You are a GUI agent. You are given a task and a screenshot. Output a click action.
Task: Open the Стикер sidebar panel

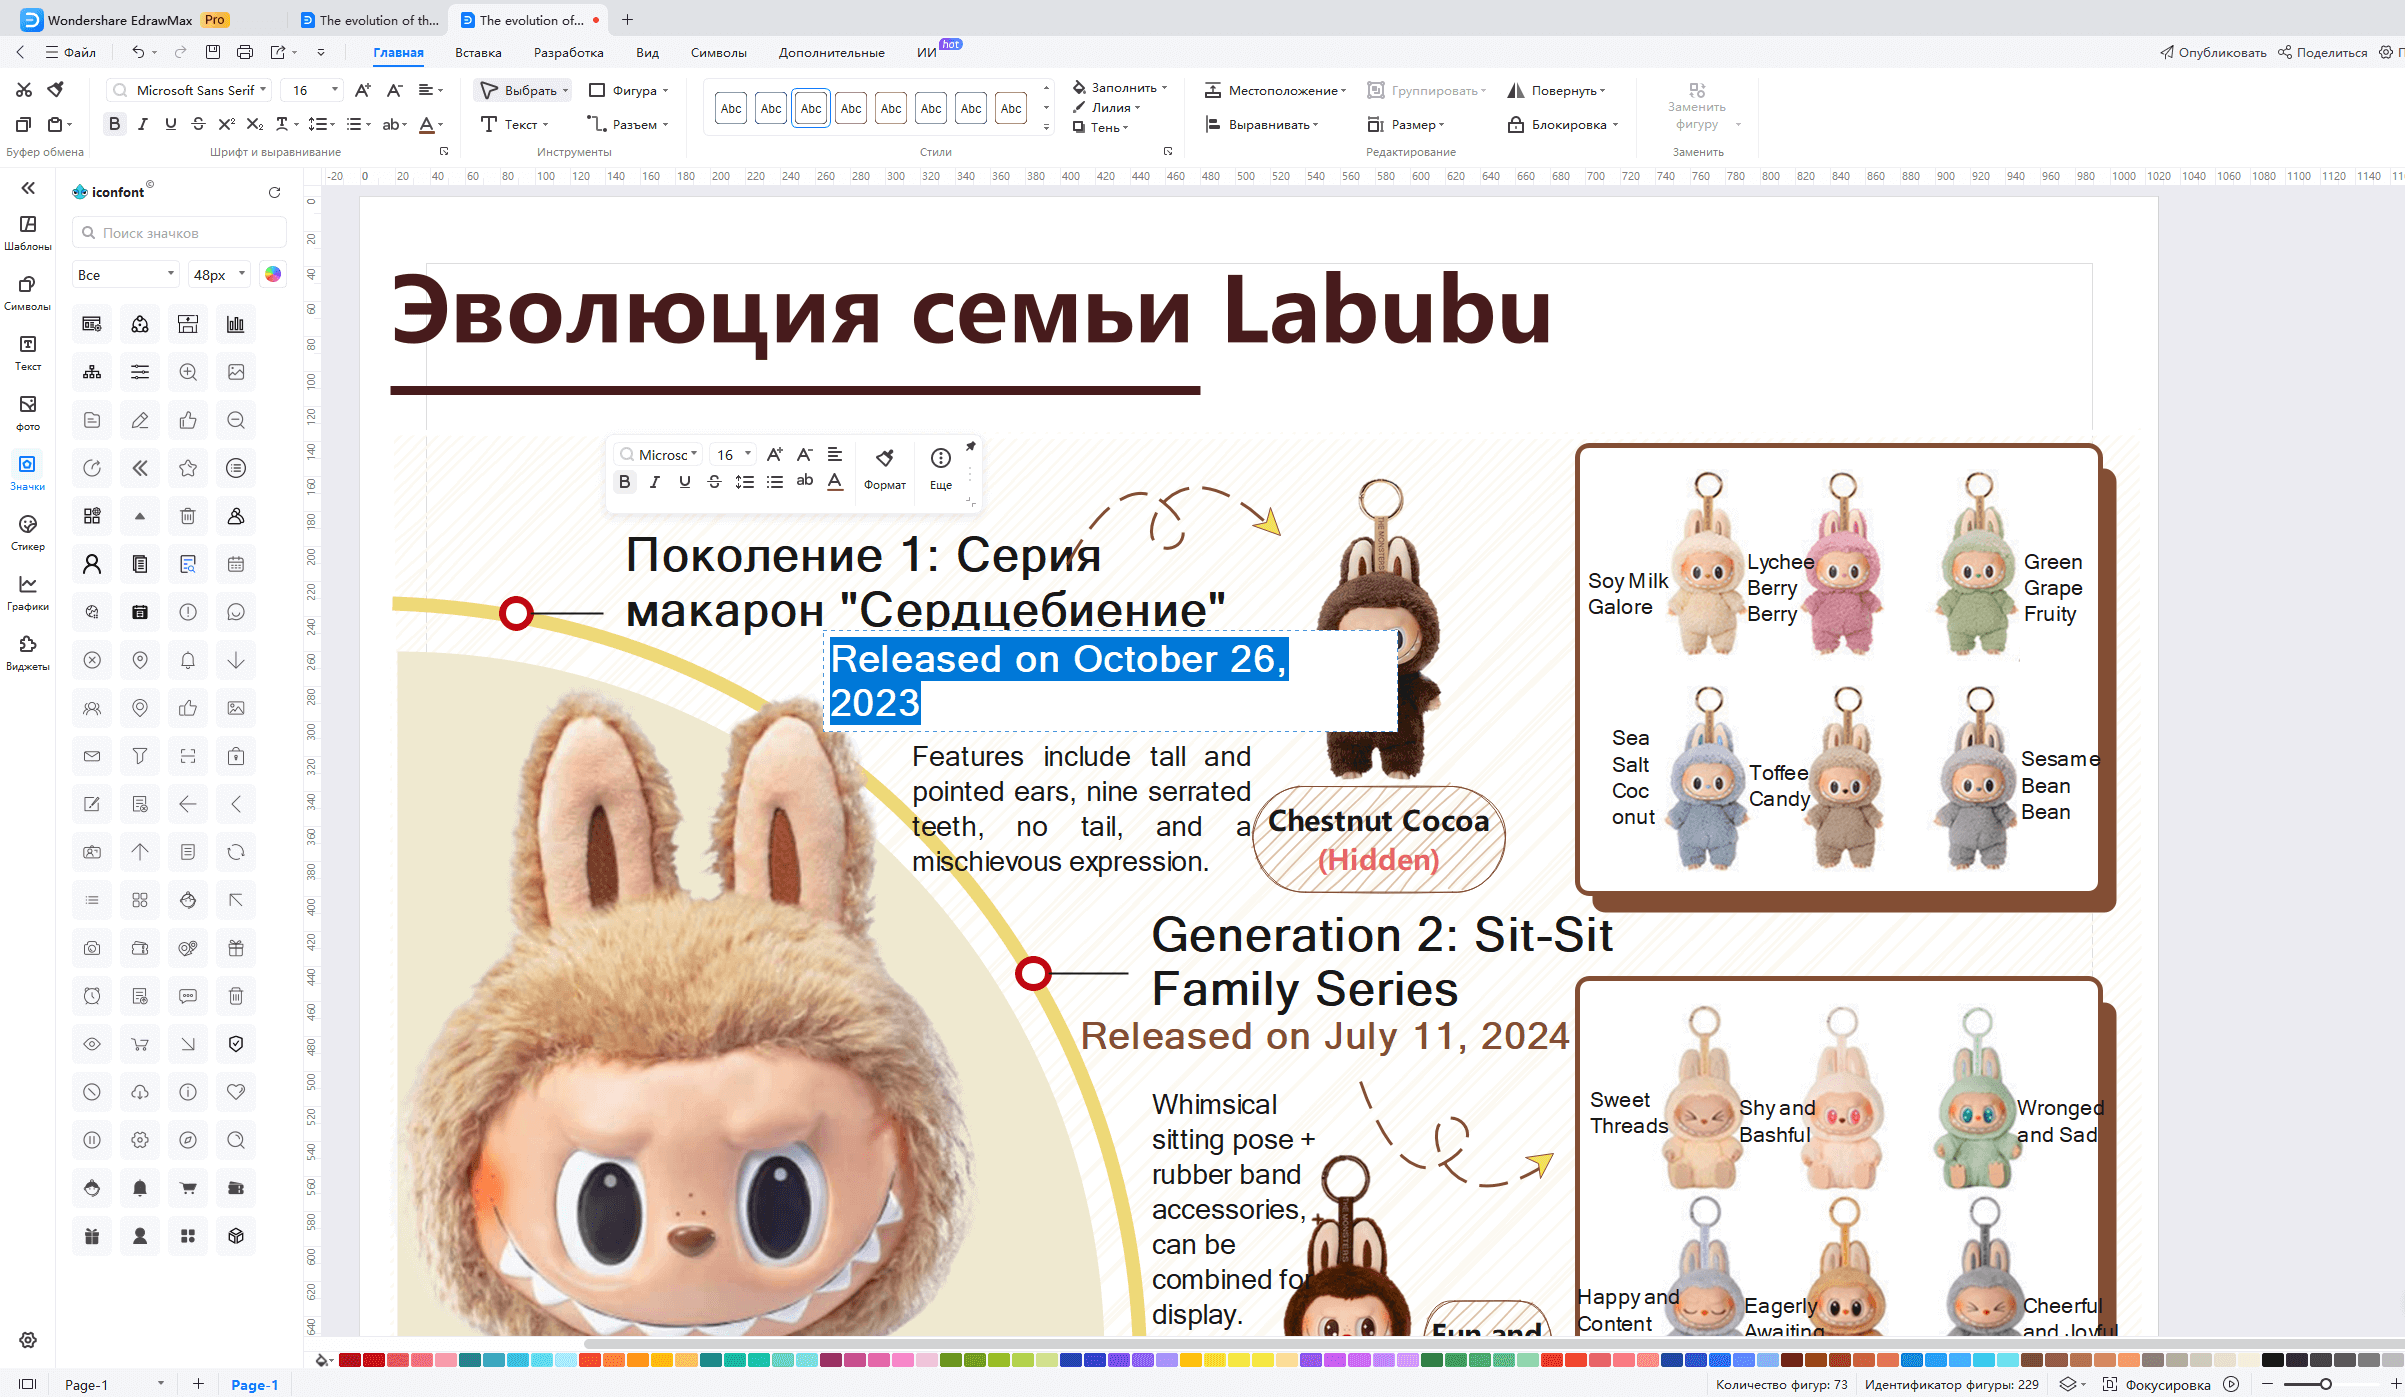click(28, 533)
